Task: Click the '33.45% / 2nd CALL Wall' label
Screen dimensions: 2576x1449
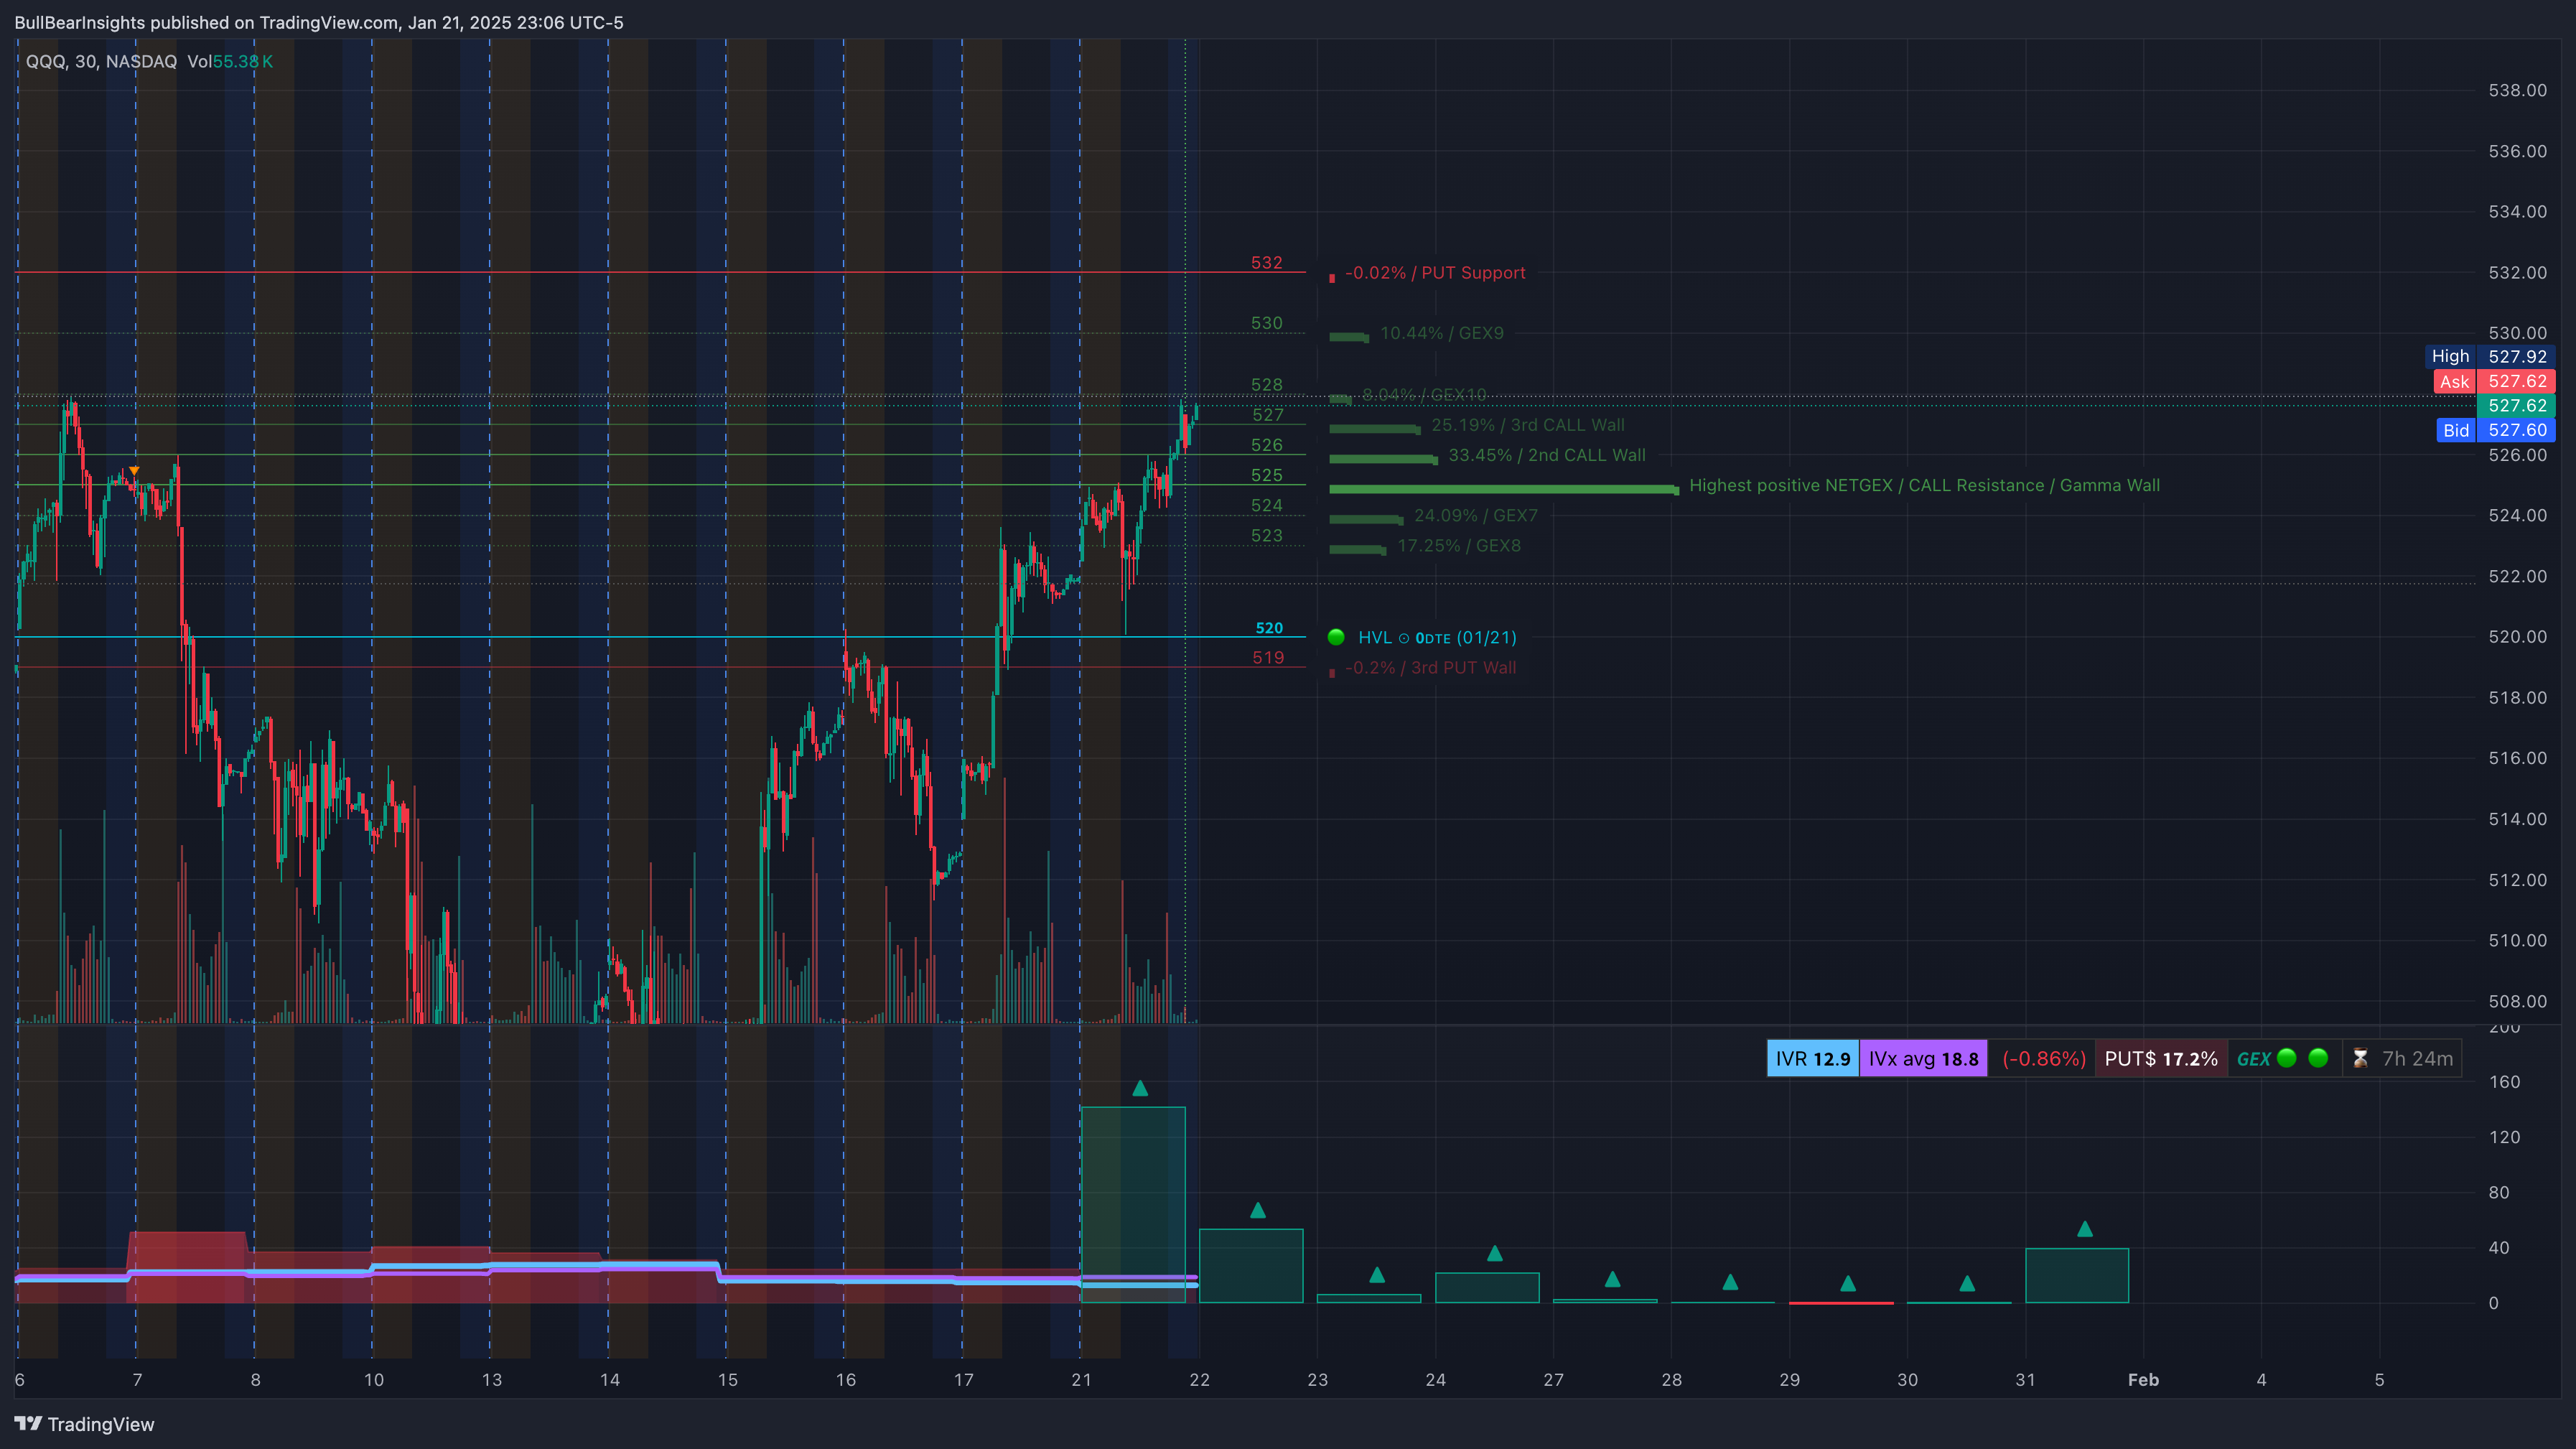Action: tap(1547, 455)
